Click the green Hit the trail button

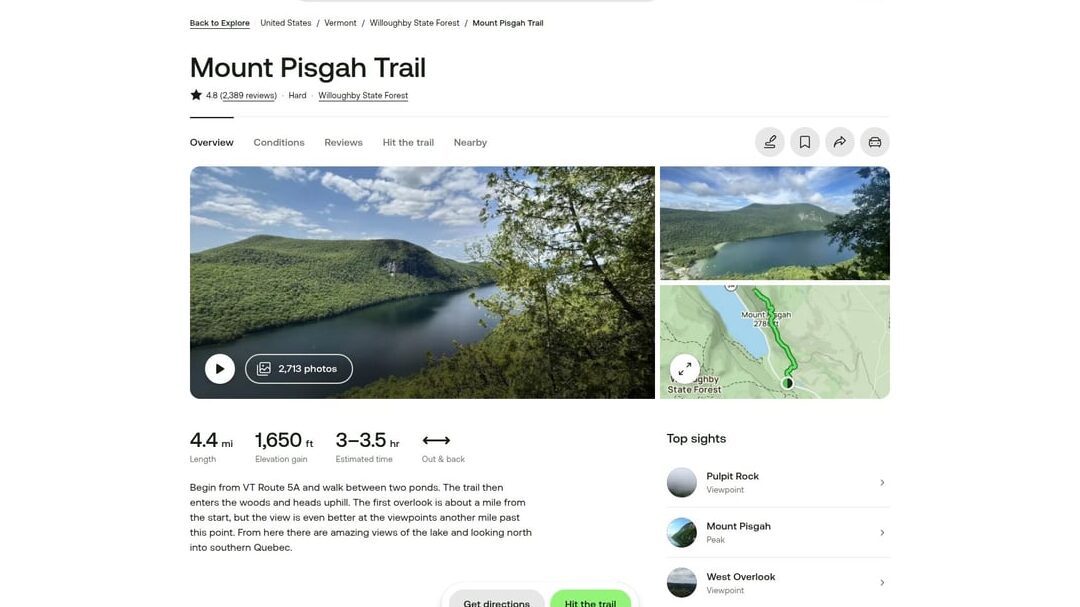[x=590, y=600]
